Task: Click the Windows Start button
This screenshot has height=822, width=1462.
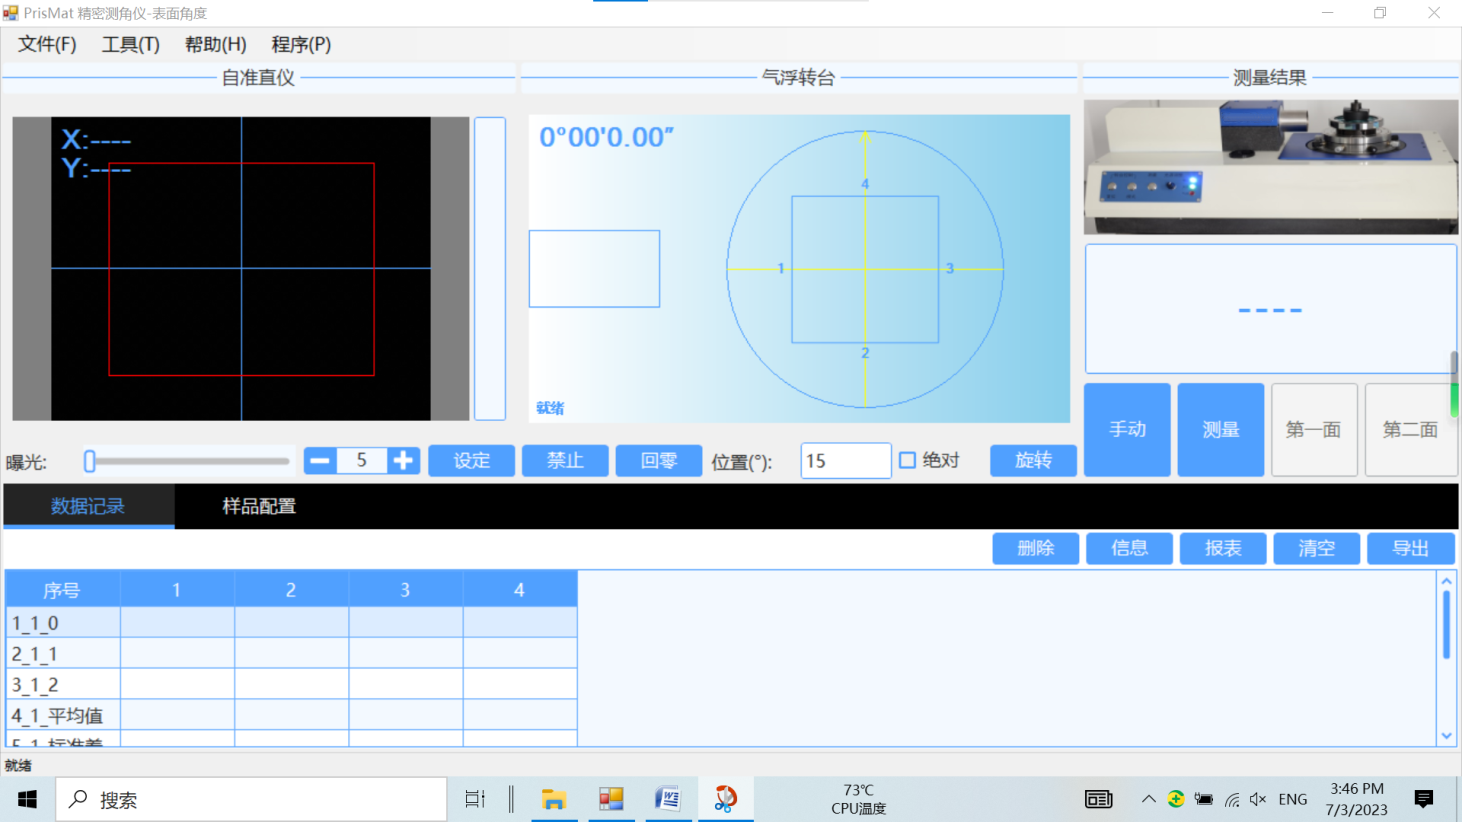Action: [x=27, y=799]
